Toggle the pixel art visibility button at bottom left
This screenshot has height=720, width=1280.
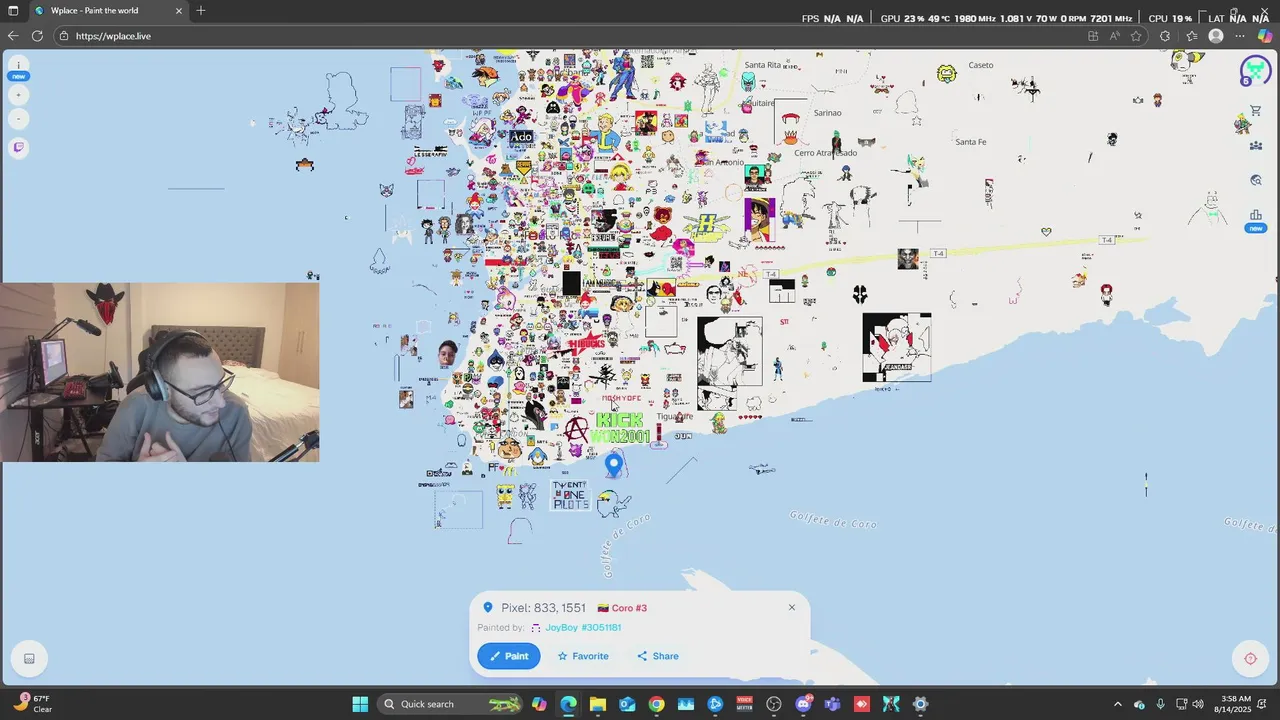point(29,658)
